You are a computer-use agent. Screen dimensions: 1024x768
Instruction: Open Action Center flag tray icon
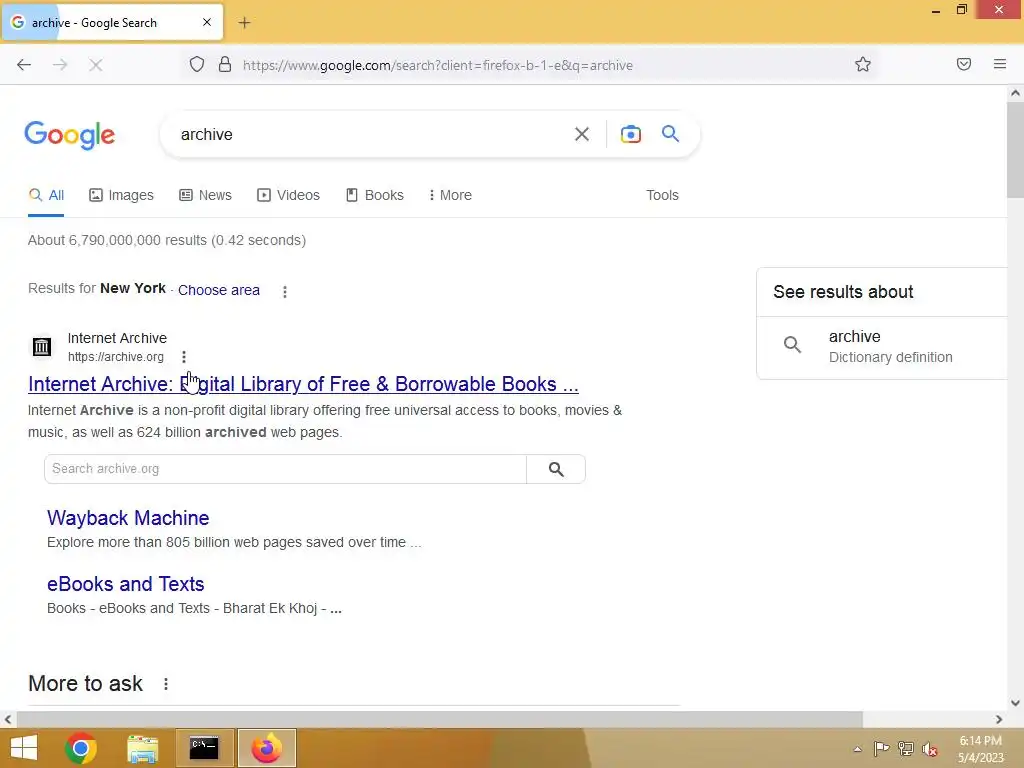coord(881,749)
